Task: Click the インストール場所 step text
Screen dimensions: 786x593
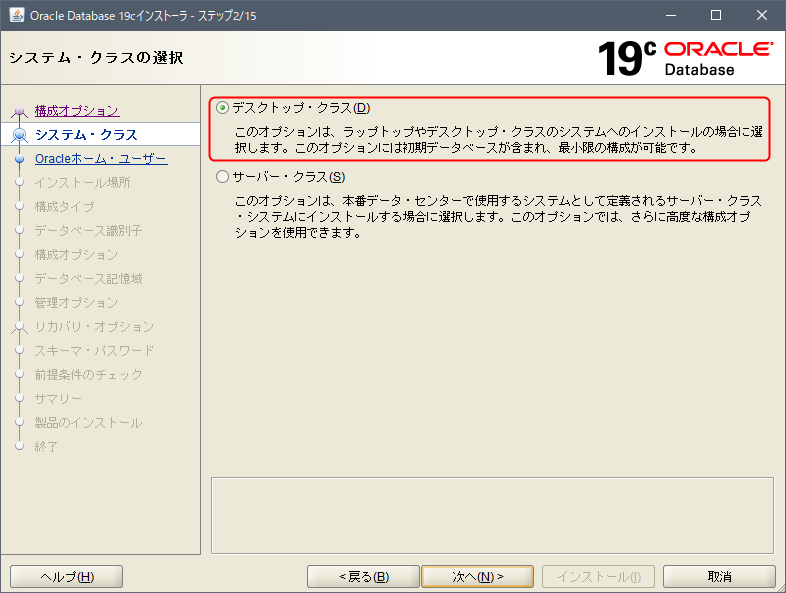Action: 82,182
